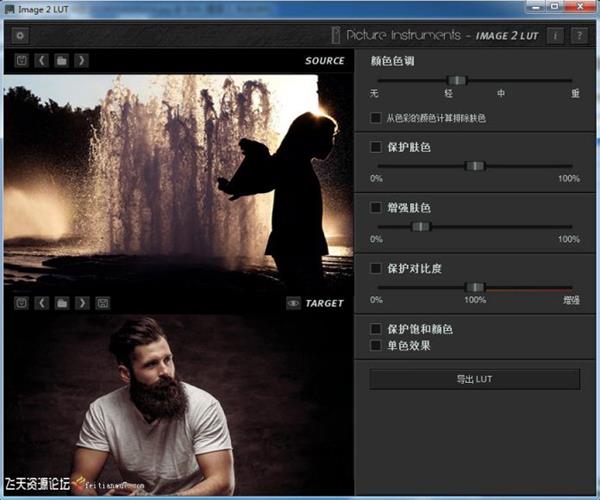Save target image with disk icon
This screenshot has height=500, width=600.
[x=102, y=303]
